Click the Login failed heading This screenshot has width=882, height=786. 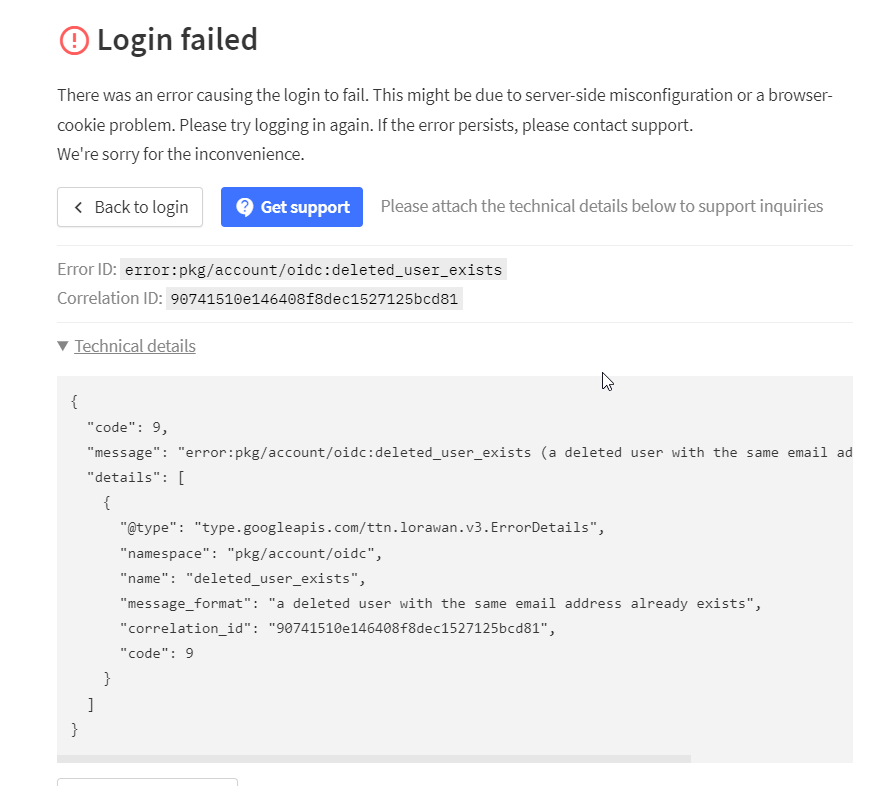(x=177, y=40)
